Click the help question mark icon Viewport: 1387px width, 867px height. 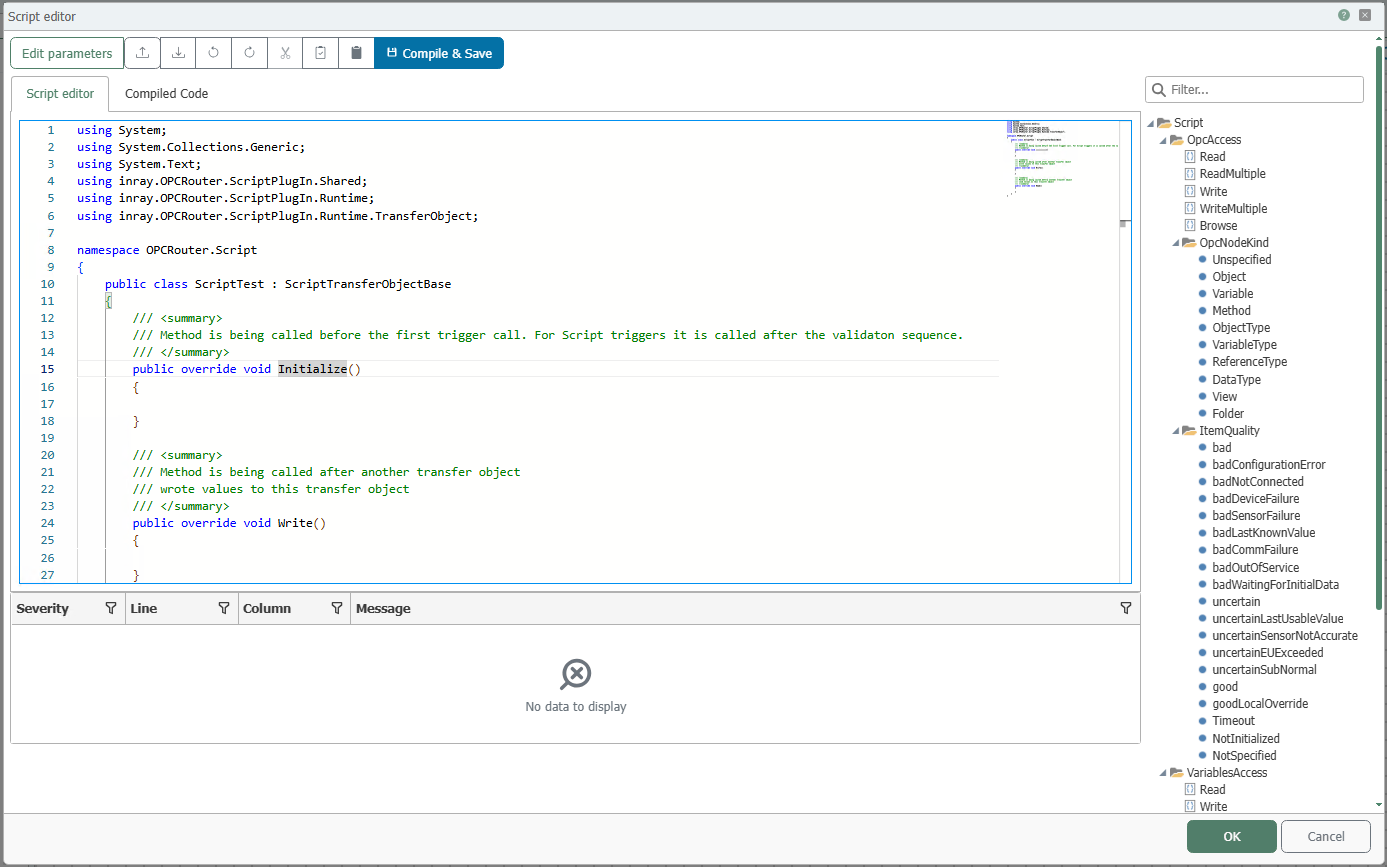(x=1344, y=15)
